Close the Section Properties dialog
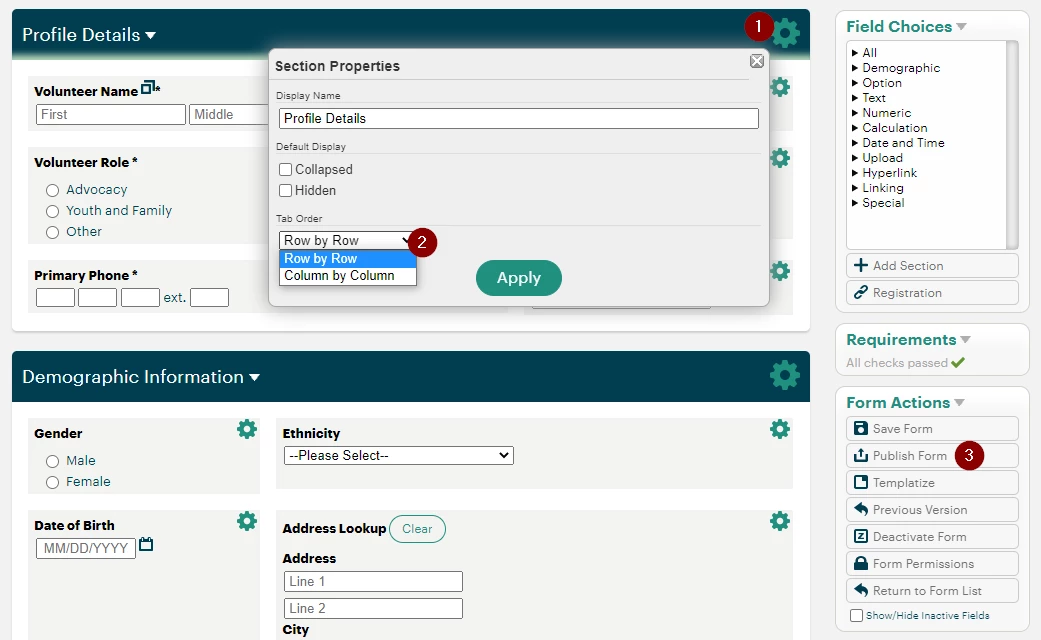1041x640 pixels. (757, 61)
